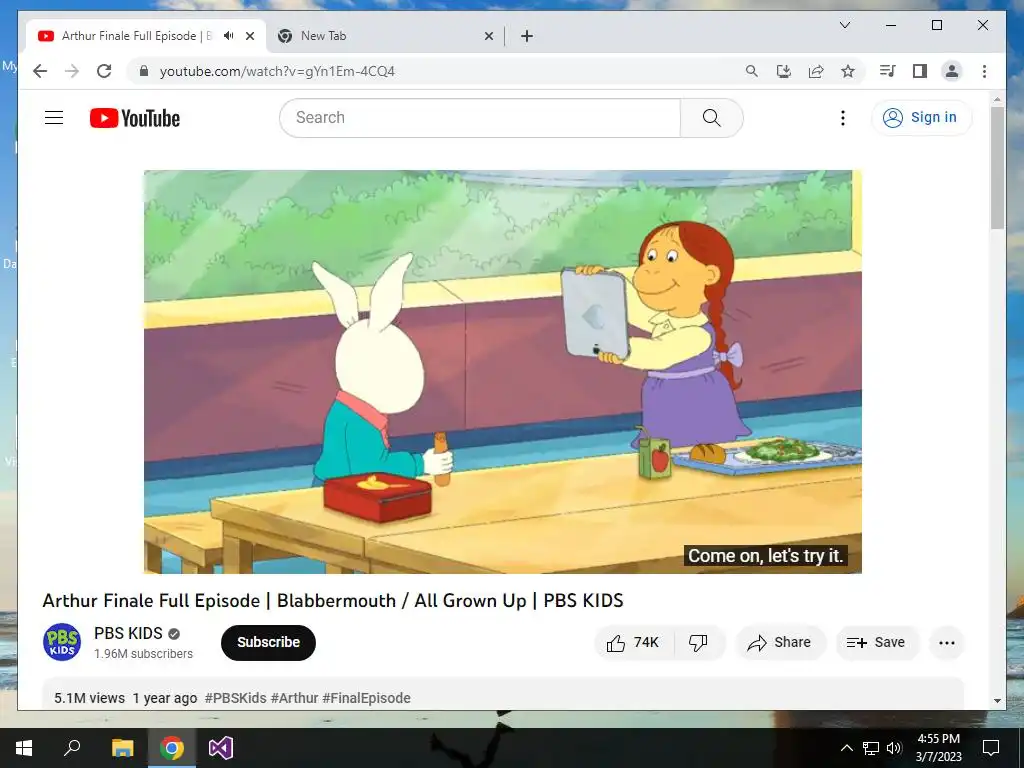Click Chrome taskbar icon

172,748
